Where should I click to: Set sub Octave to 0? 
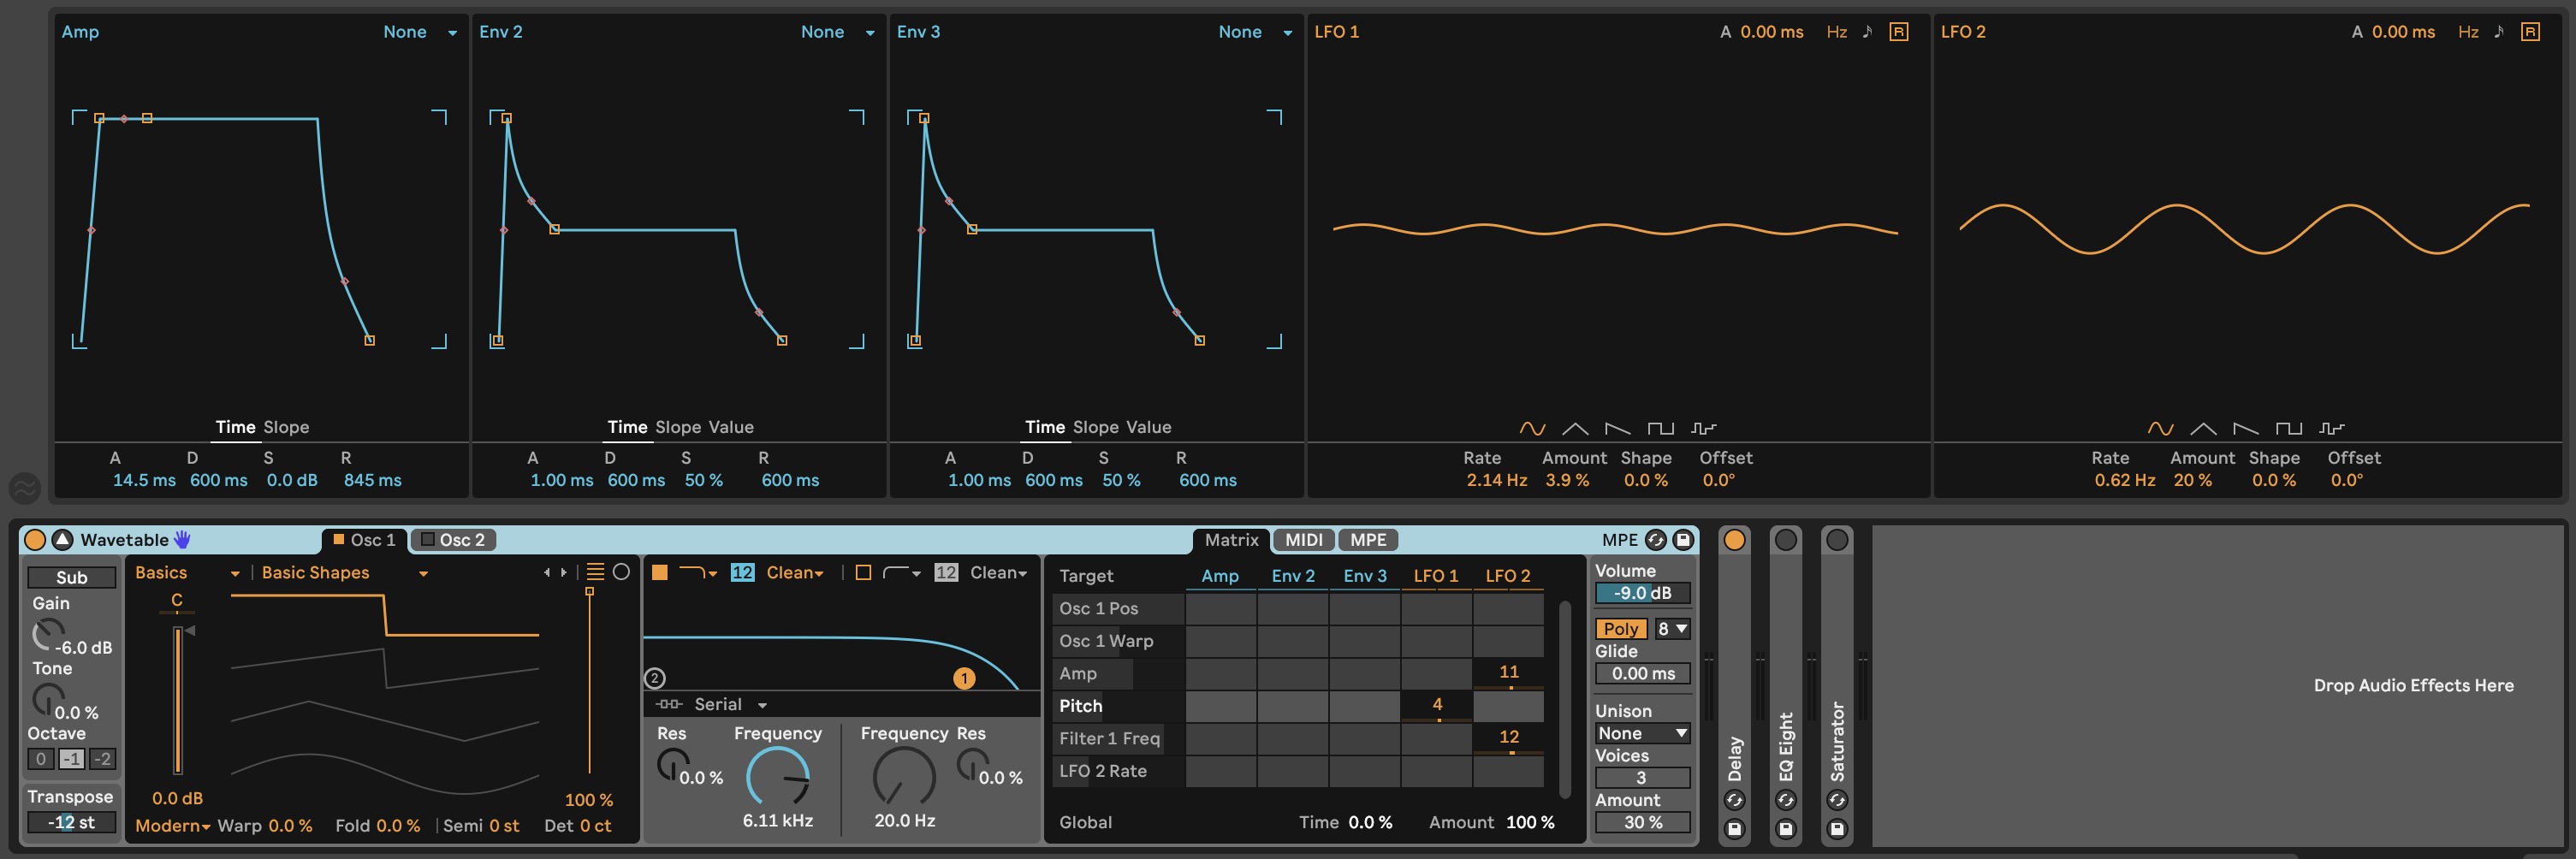[x=41, y=759]
